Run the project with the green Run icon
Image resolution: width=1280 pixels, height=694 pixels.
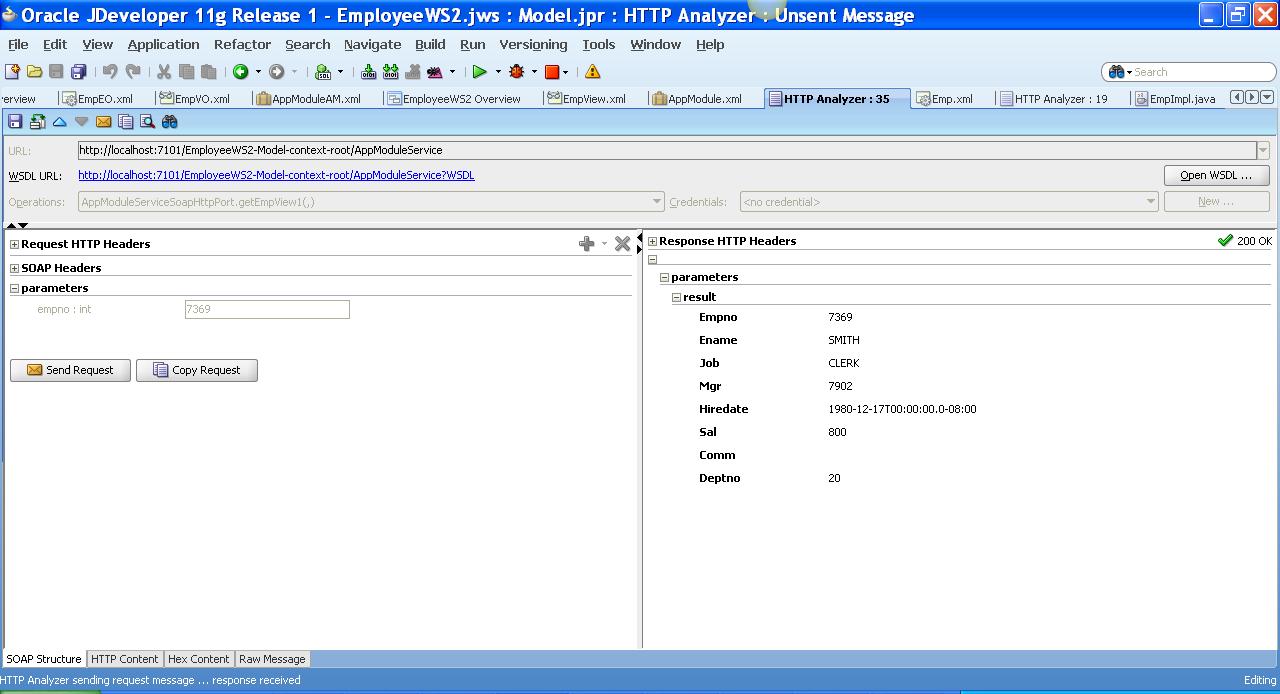pos(482,71)
